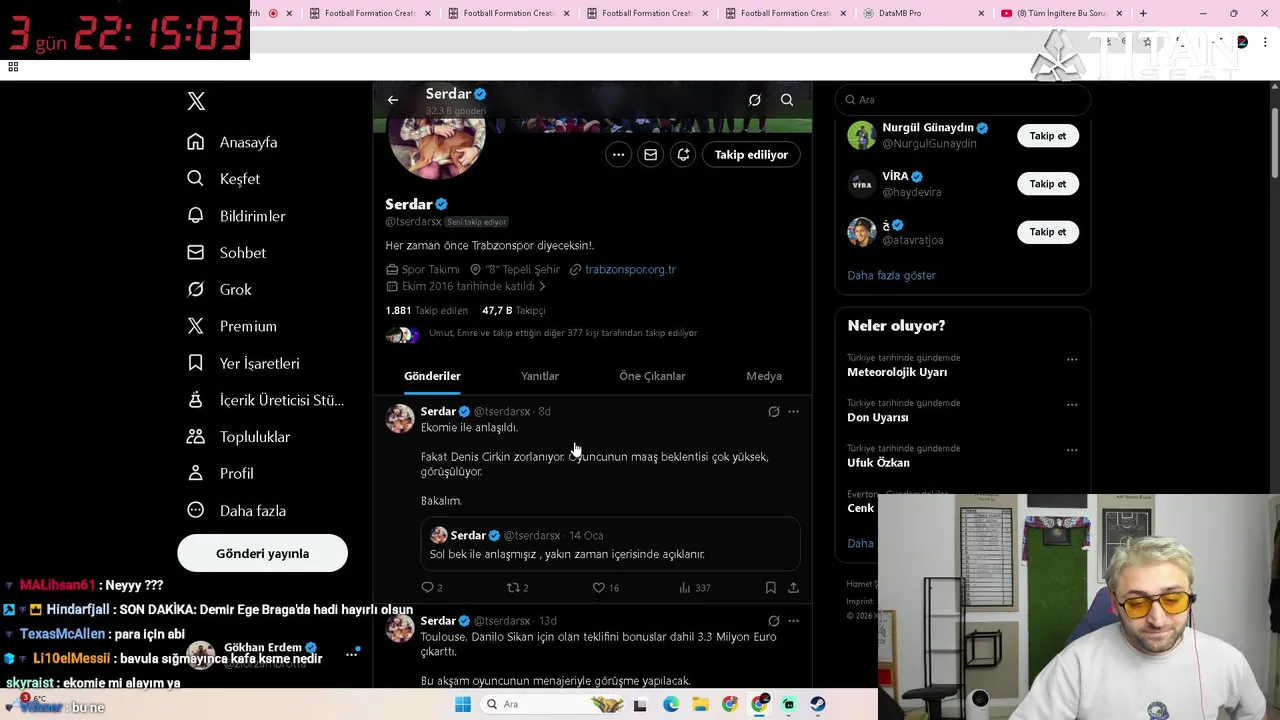
Task: Open the Ufuk Özkan trend
Action: [878, 463]
